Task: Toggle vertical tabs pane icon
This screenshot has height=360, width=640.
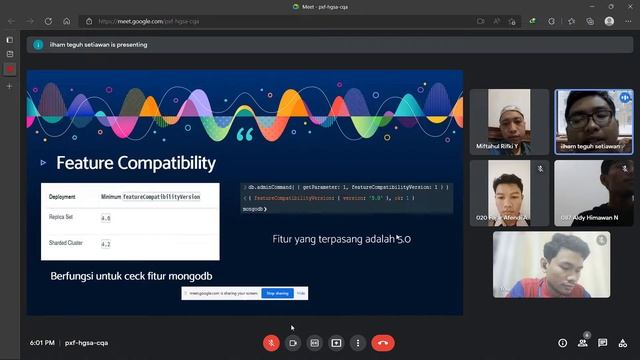Action: pos(10,40)
